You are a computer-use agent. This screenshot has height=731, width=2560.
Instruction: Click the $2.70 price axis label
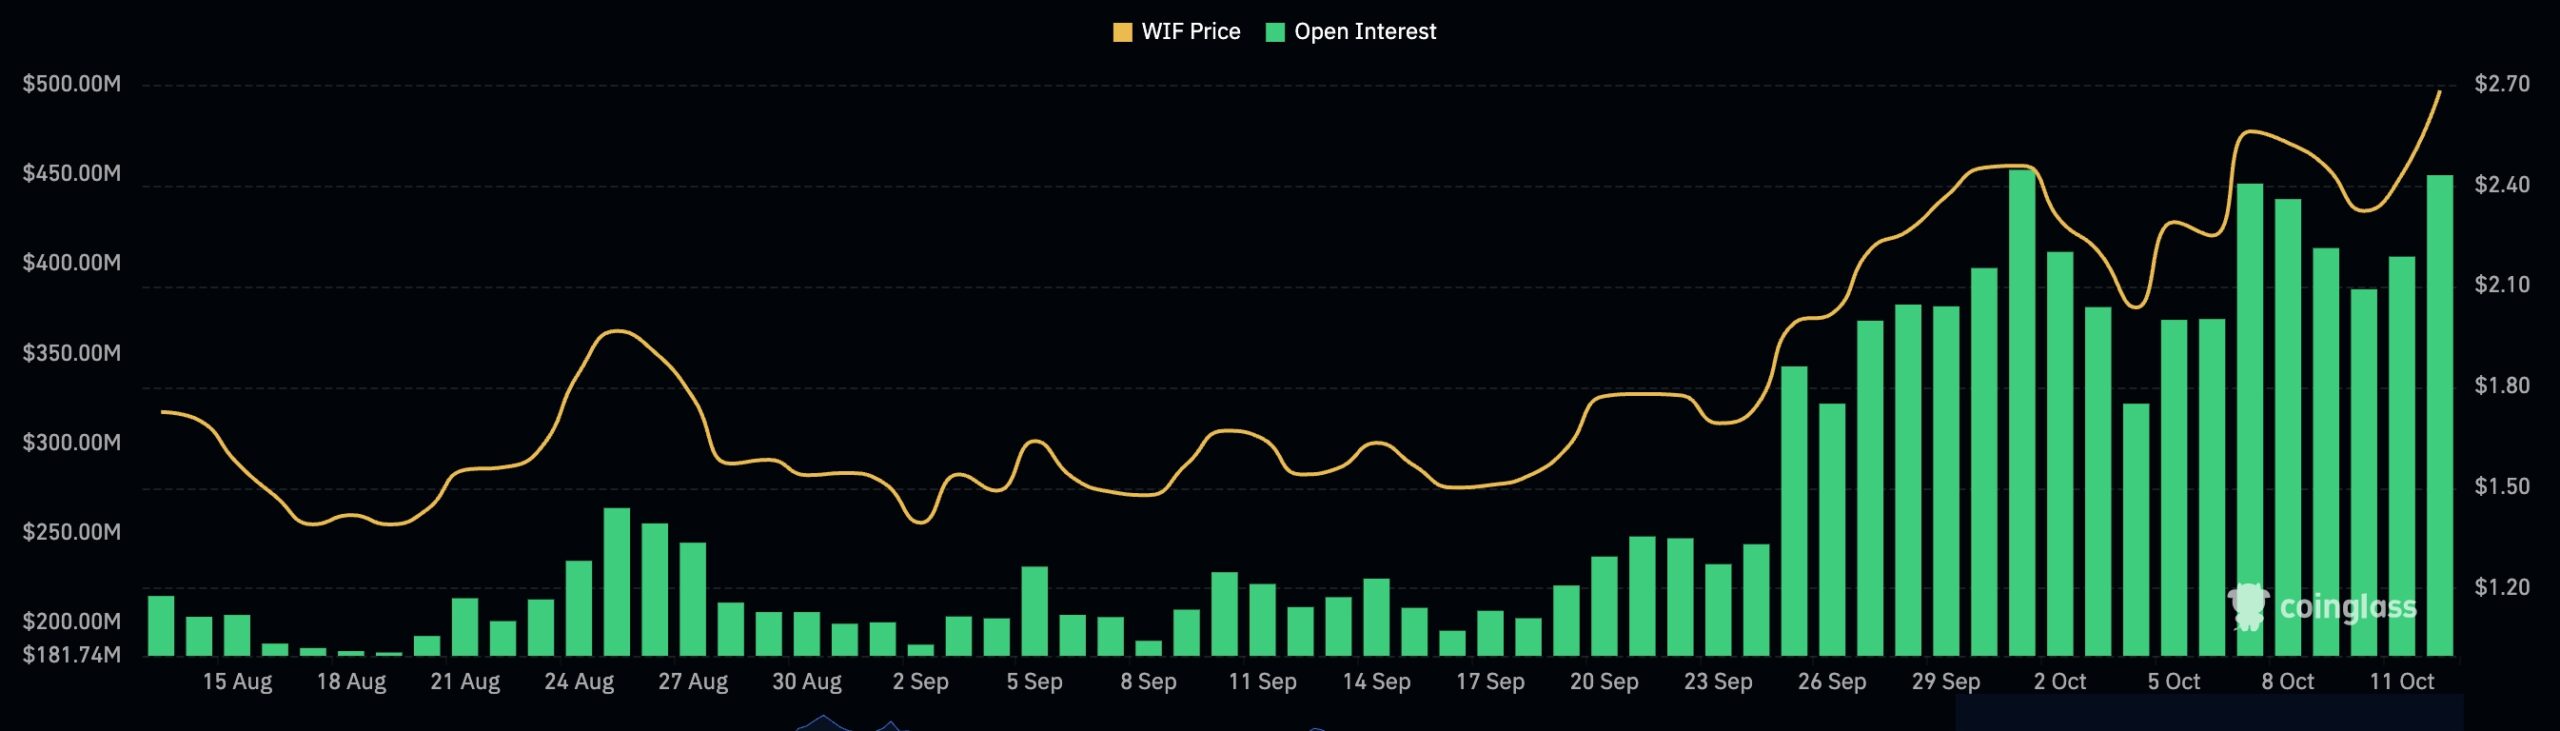pyautogui.click(x=2502, y=84)
